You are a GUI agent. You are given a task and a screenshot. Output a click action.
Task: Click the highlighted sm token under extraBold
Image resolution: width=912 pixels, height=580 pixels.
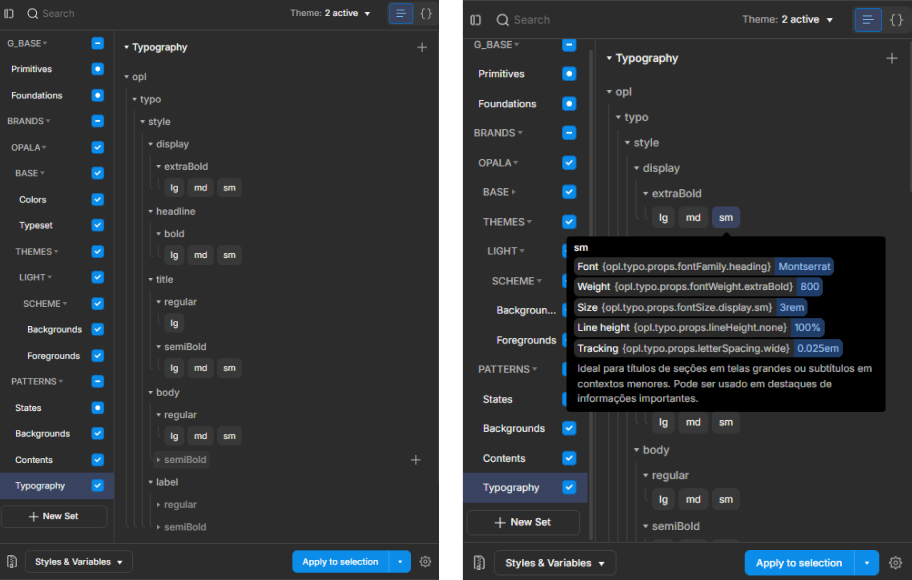click(x=725, y=217)
